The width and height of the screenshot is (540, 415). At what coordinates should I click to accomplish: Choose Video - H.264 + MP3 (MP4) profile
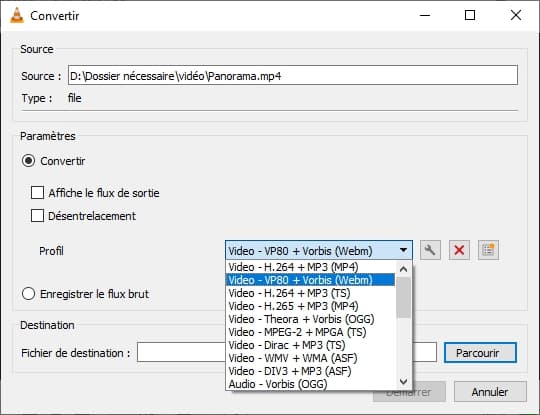pos(310,267)
